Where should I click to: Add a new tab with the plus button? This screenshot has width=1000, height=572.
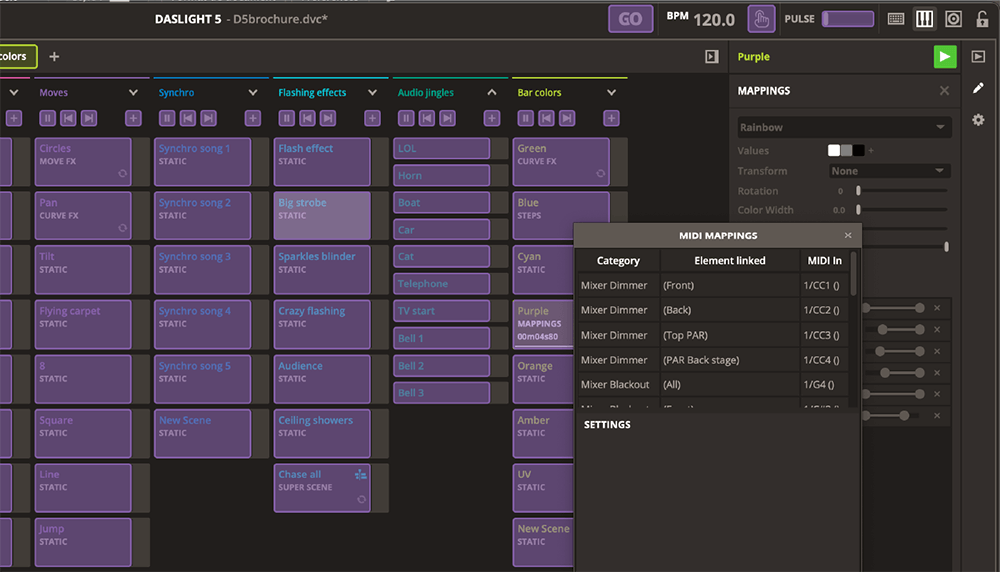click(54, 57)
